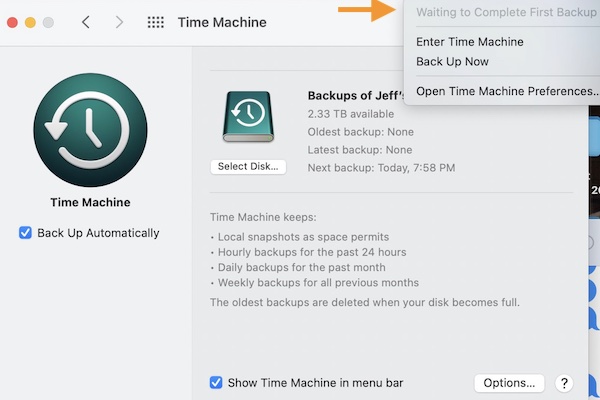The width and height of the screenshot is (600, 400).
Task: Click Time Machine label under clock icon
Action: [x=90, y=202]
